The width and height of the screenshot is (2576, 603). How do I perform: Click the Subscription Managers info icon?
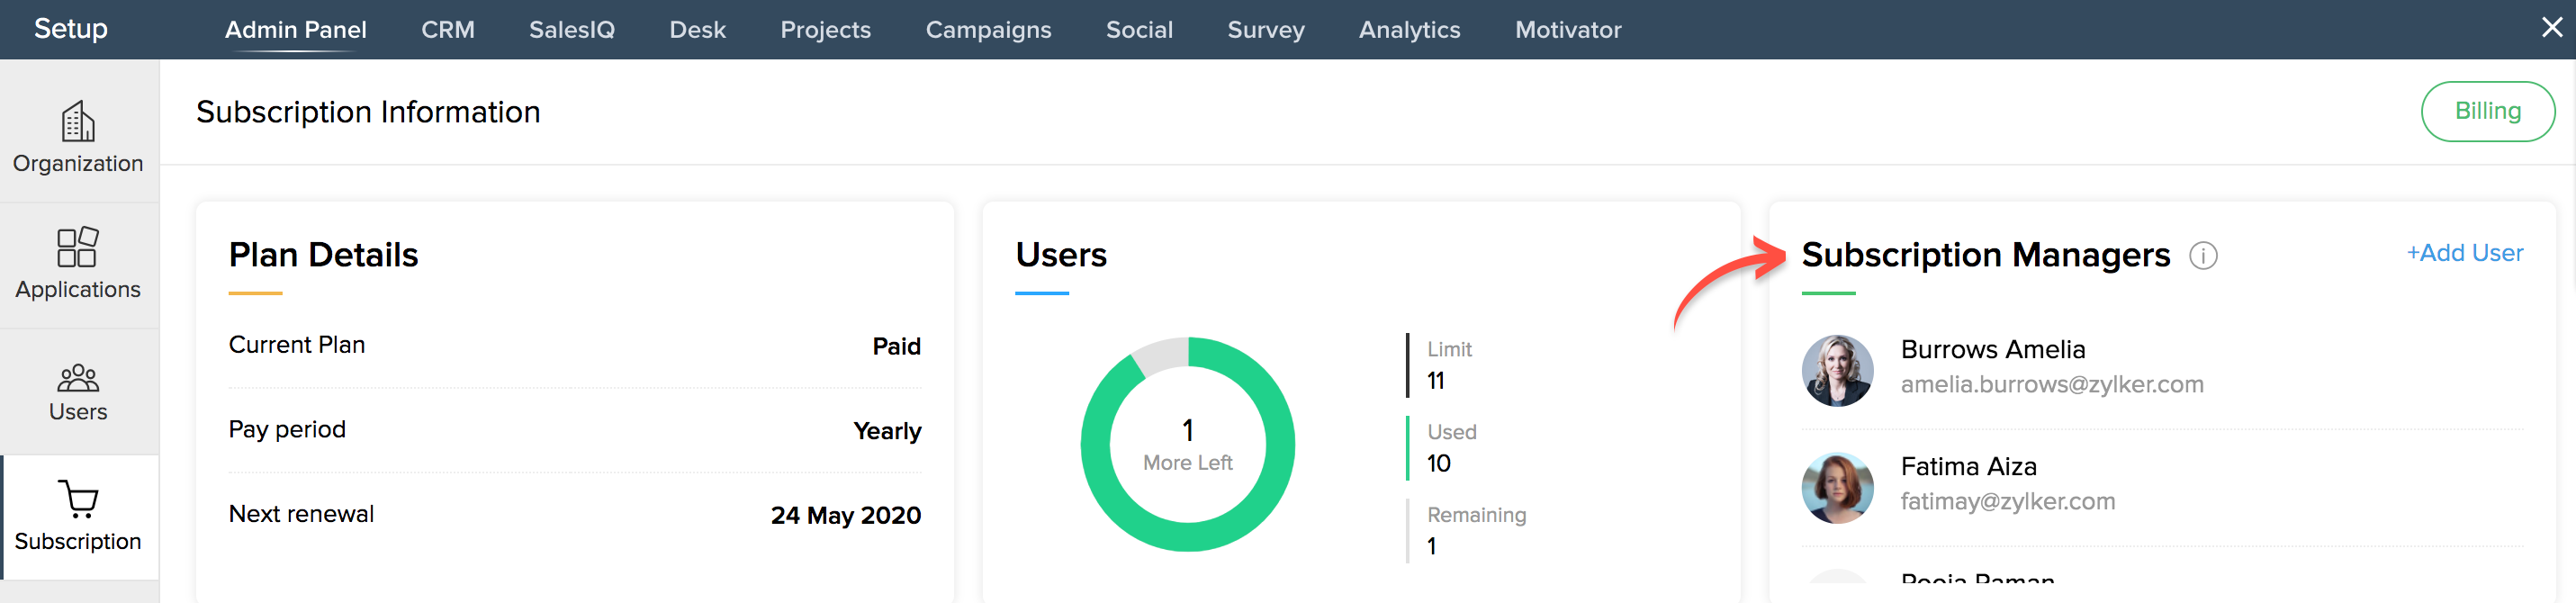point(2203,256)
